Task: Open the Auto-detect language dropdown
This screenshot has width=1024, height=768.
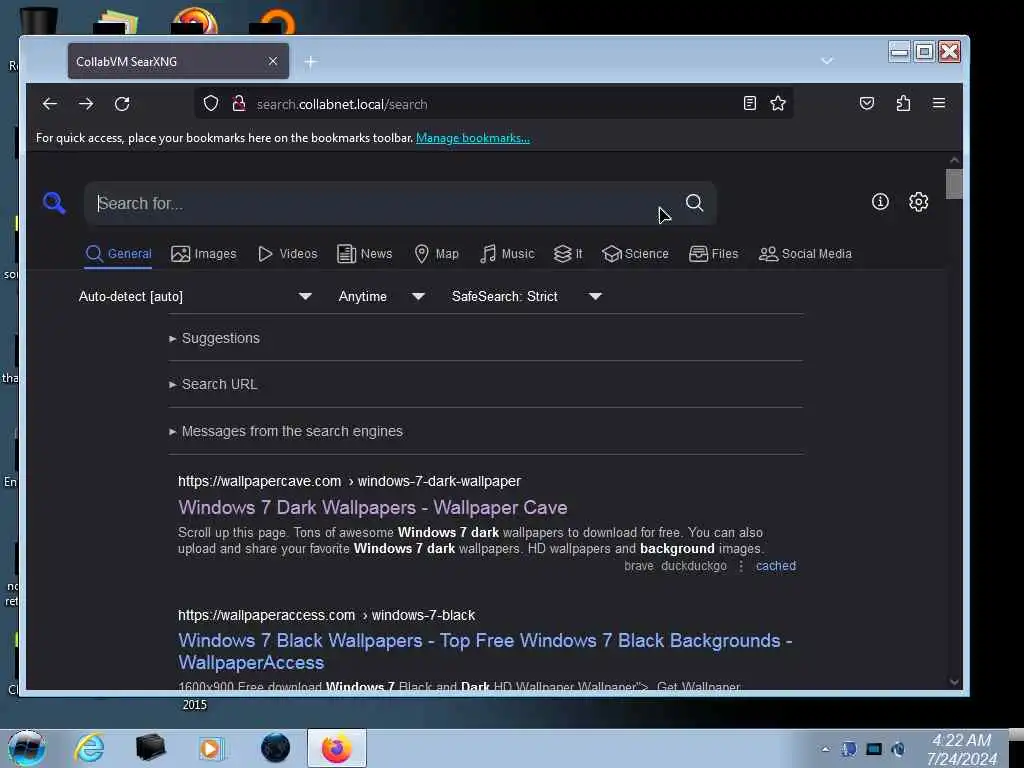Action: click(x=195, y=296)
